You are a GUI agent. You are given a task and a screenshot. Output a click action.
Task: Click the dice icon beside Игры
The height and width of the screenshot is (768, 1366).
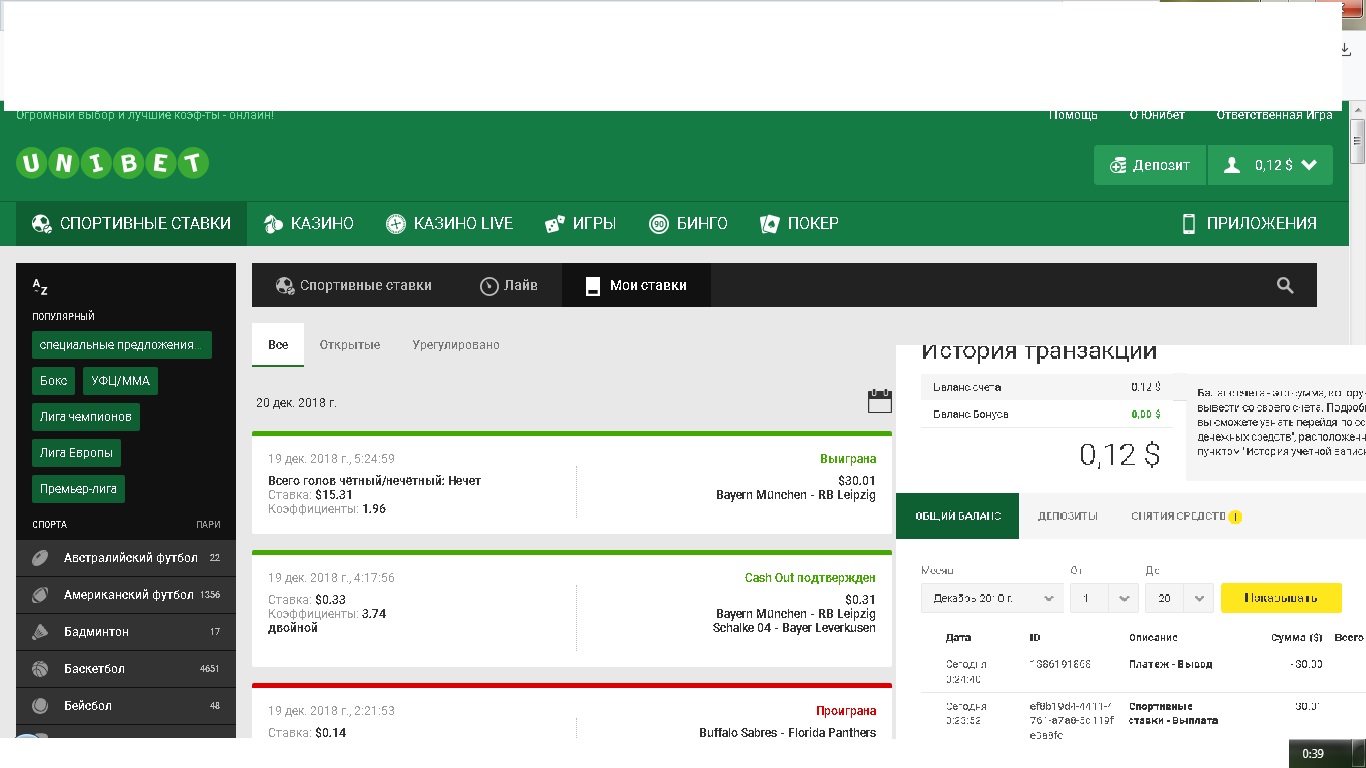click(x=554, y=223)
